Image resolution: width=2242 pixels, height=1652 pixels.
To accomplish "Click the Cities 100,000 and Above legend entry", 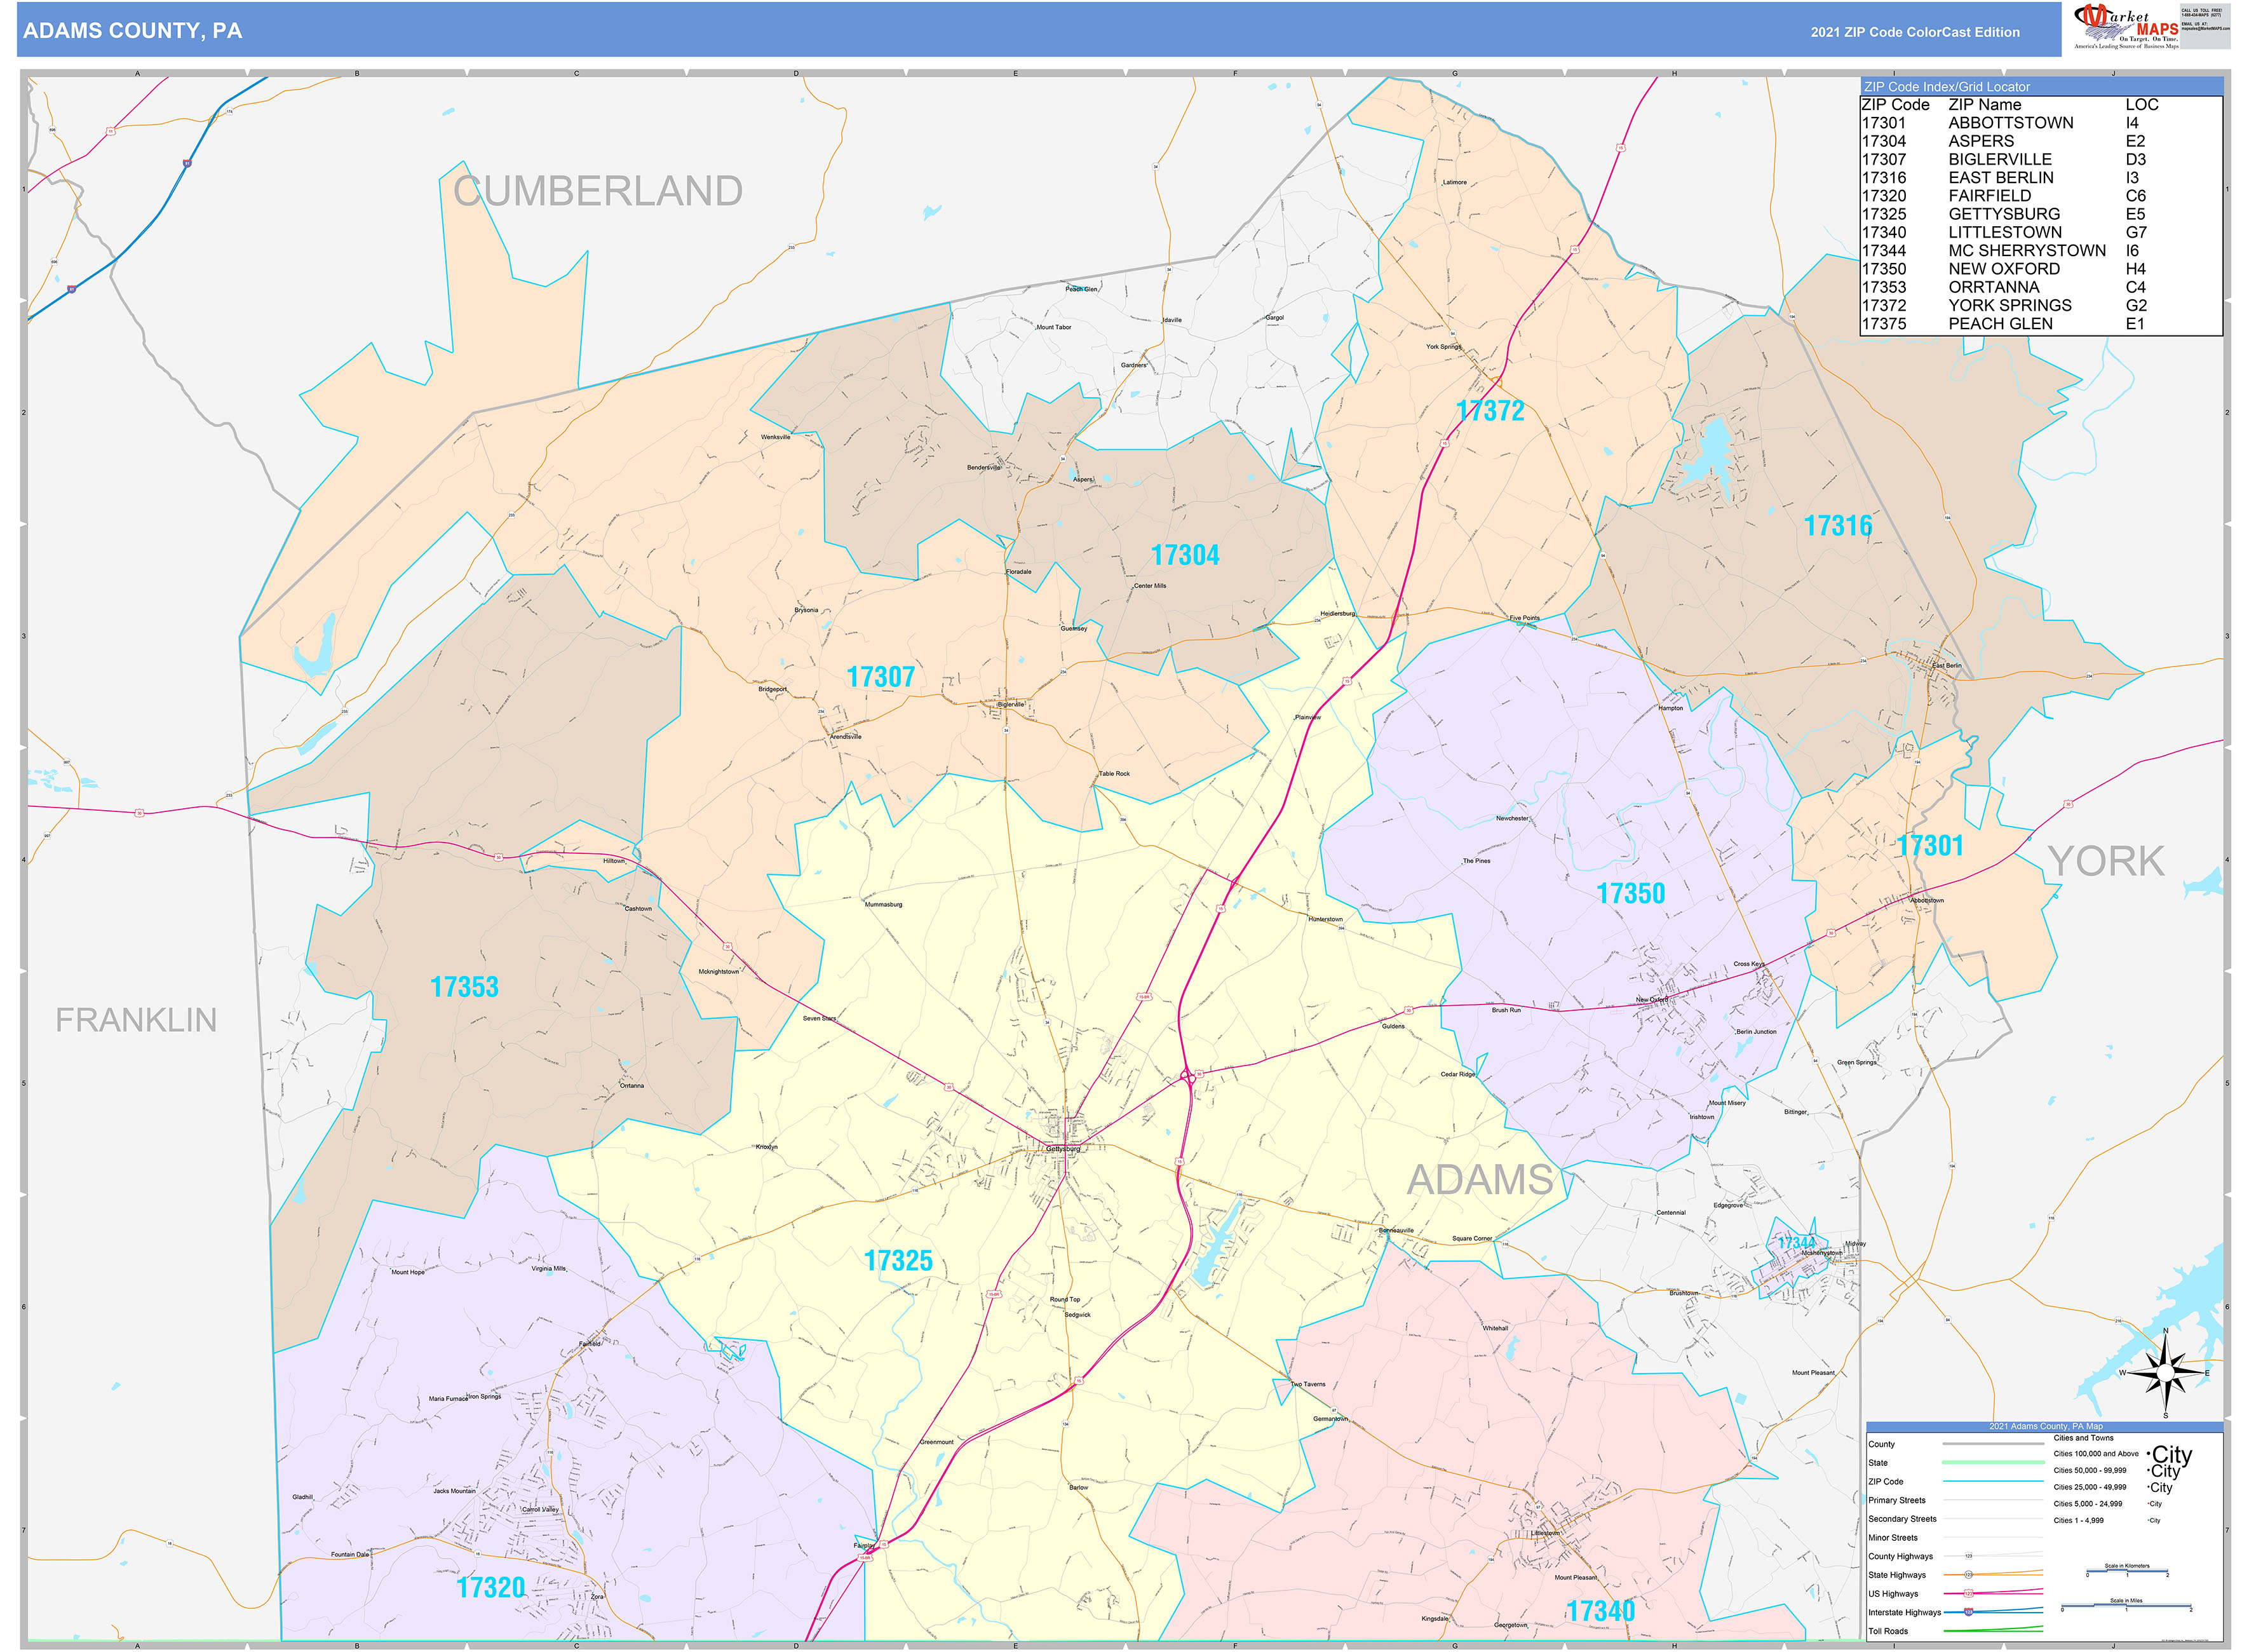I will pos(2123,1454).
